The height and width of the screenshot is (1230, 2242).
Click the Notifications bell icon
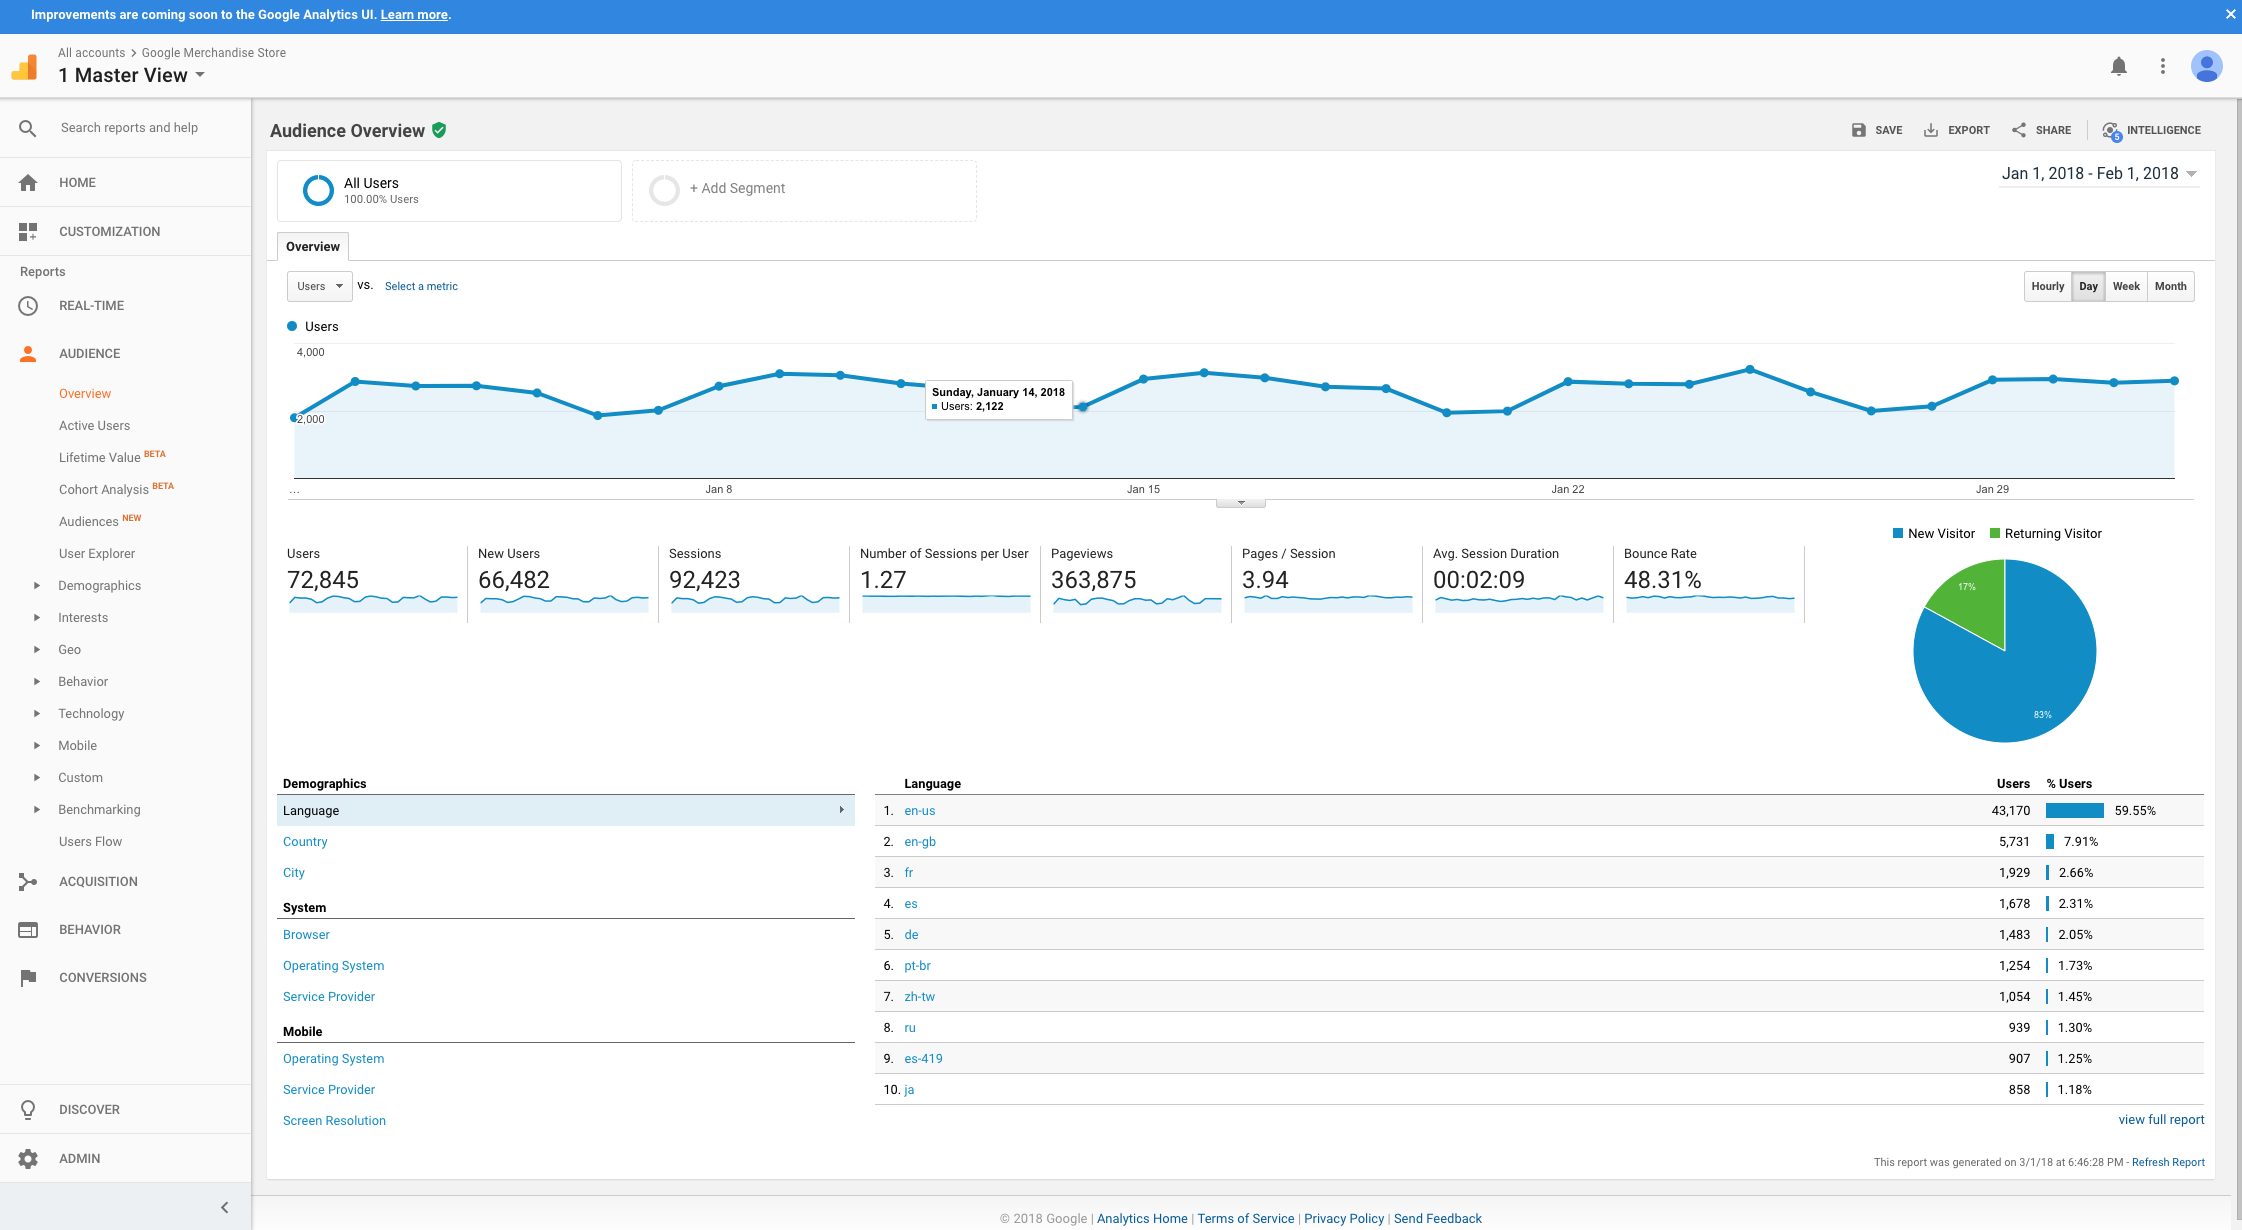pyautogui.click(x=2118, y=64)
